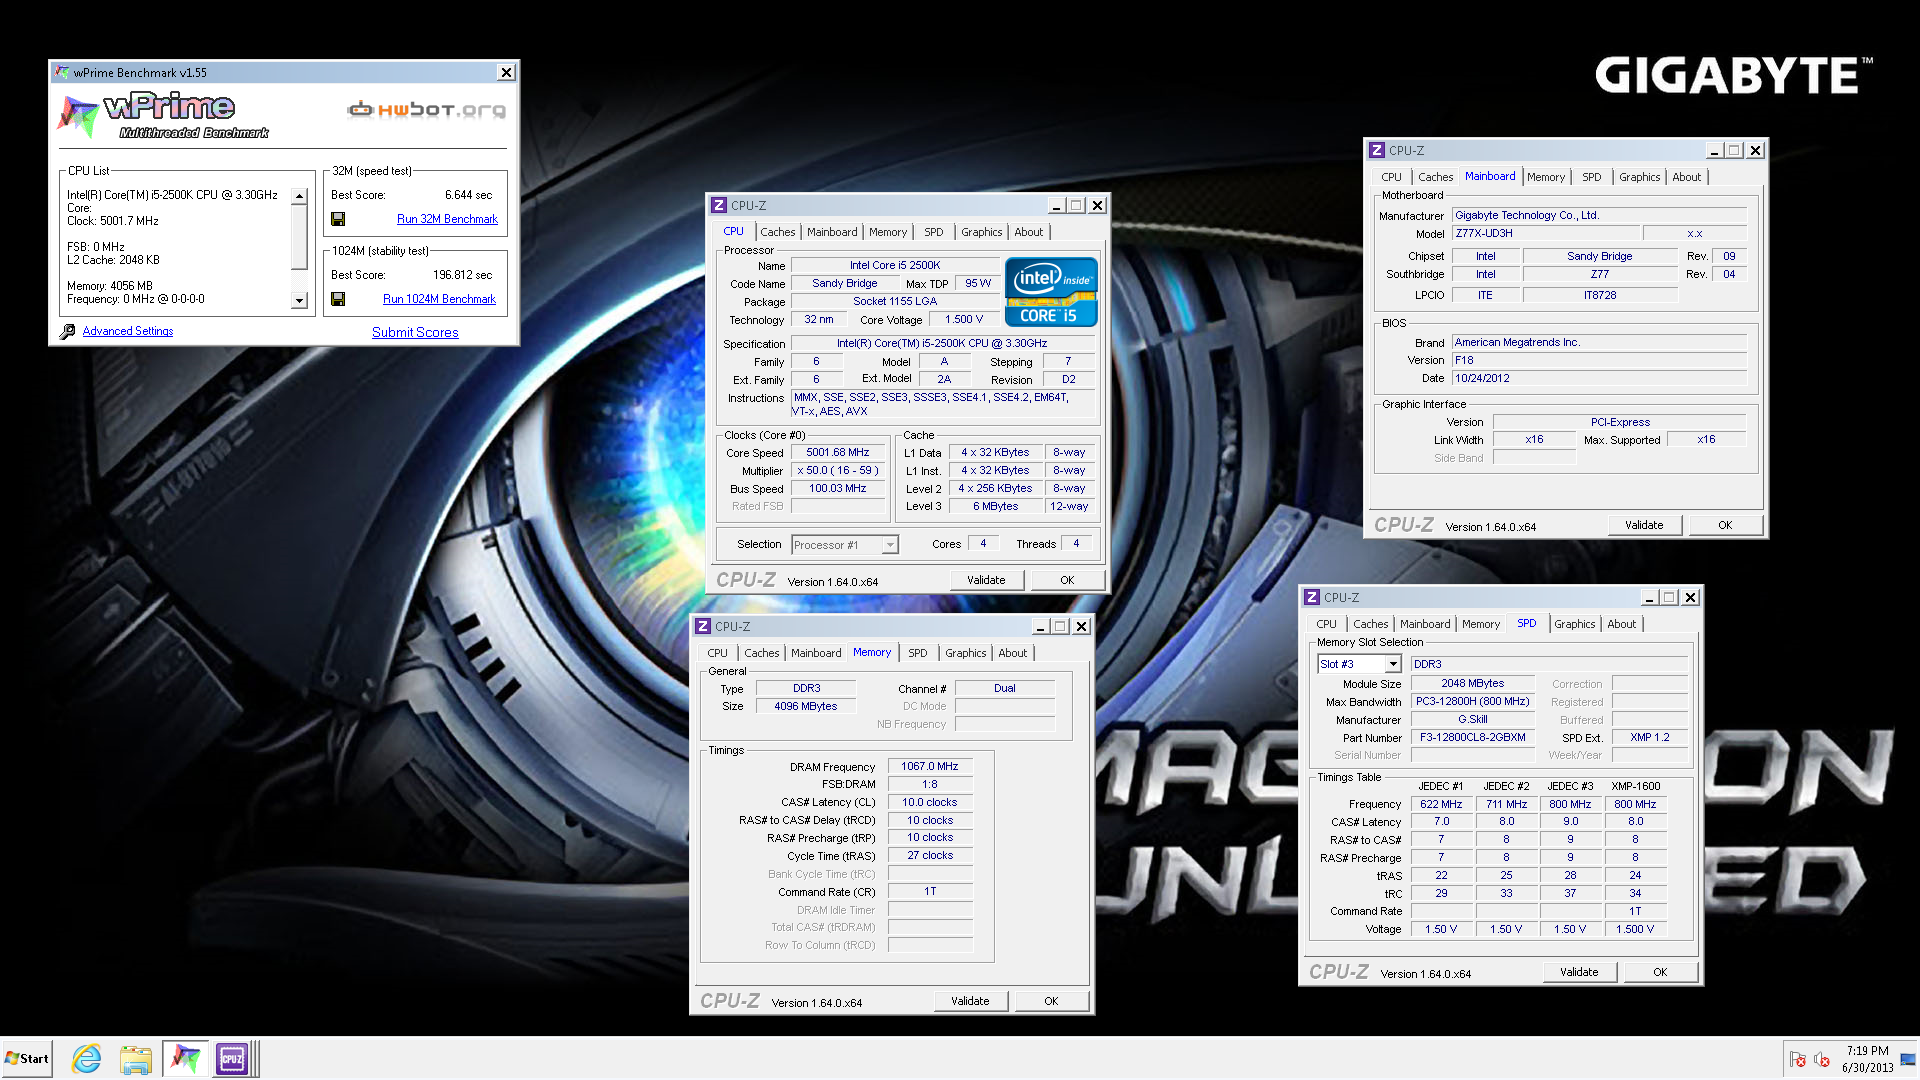Click the Core Speed 5001.68 MHz field

click(838, 453)
